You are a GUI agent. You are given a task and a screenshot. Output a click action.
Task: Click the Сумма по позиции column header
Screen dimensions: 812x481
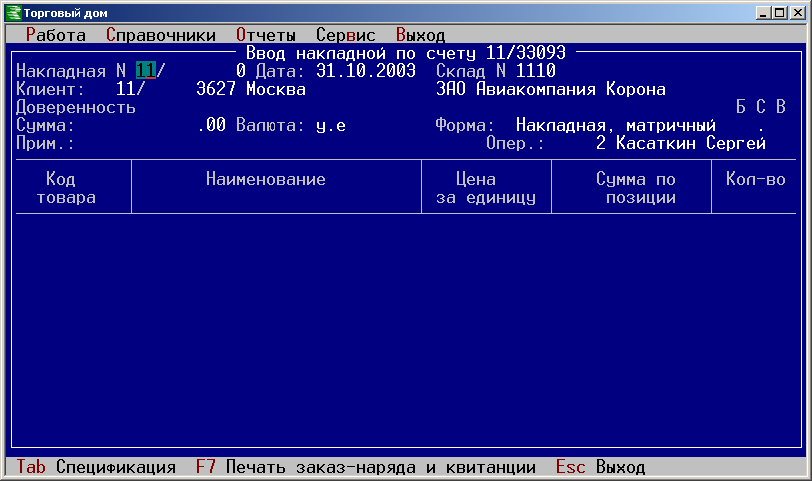[636, 188]
